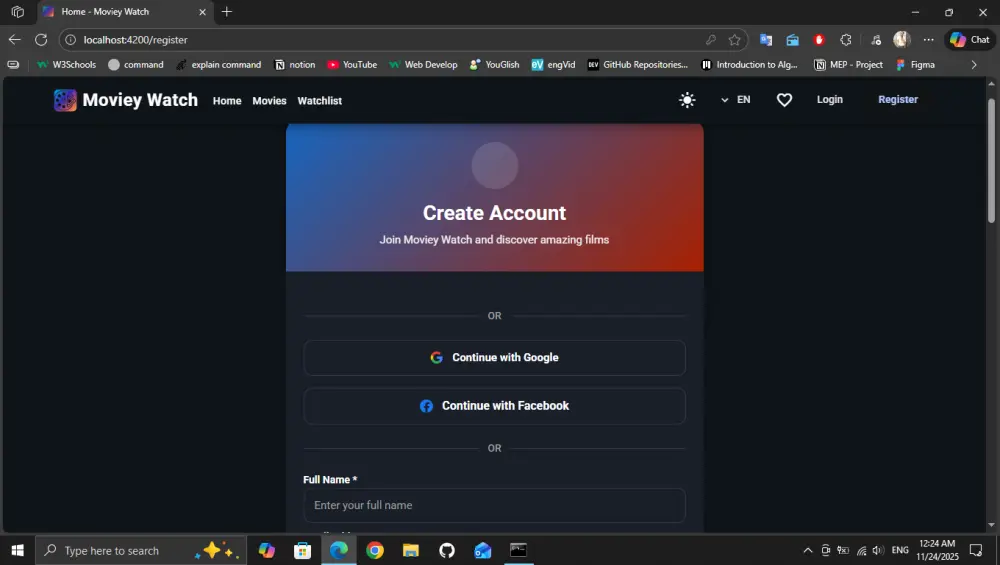
Task: Add page to favorites star icon
Action: pos(735,40)
